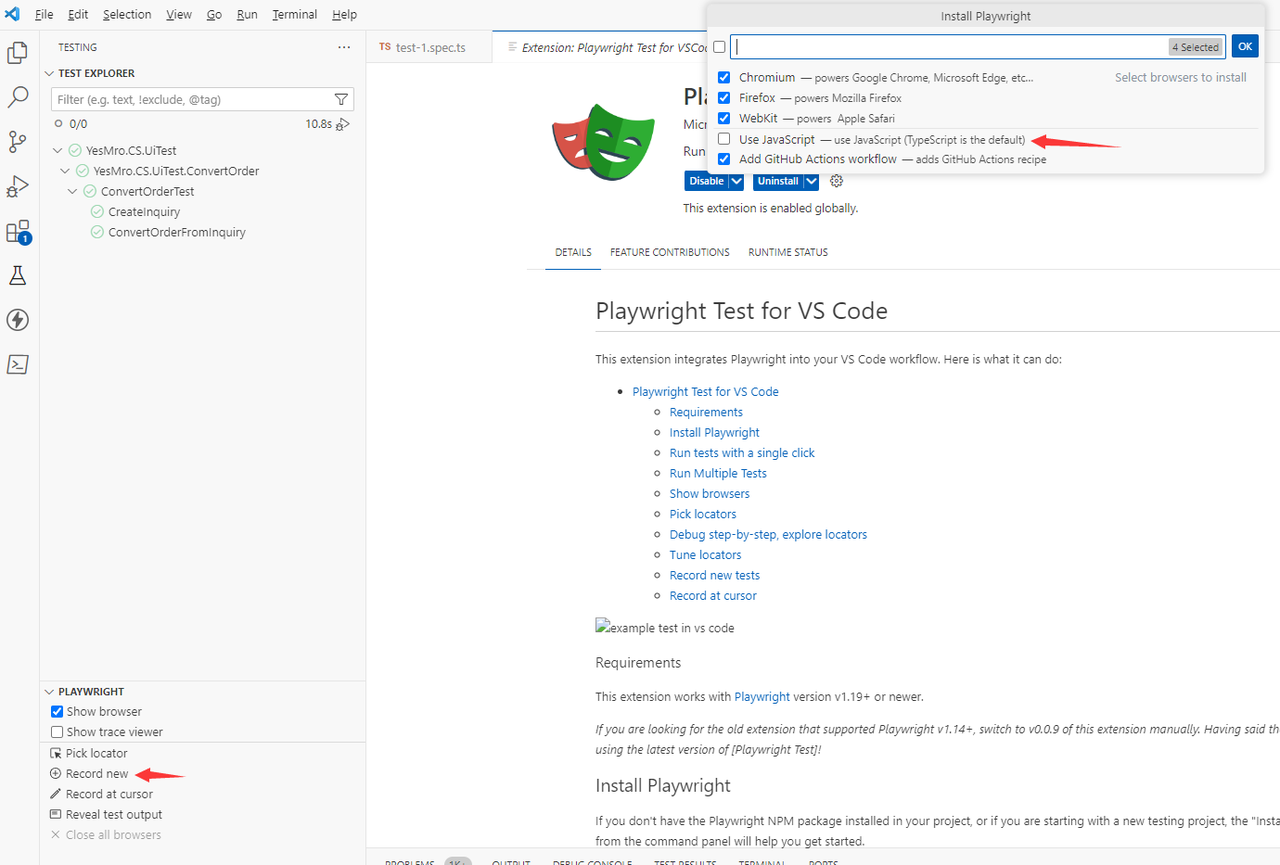Open the Tune locators link

[705, 555]
